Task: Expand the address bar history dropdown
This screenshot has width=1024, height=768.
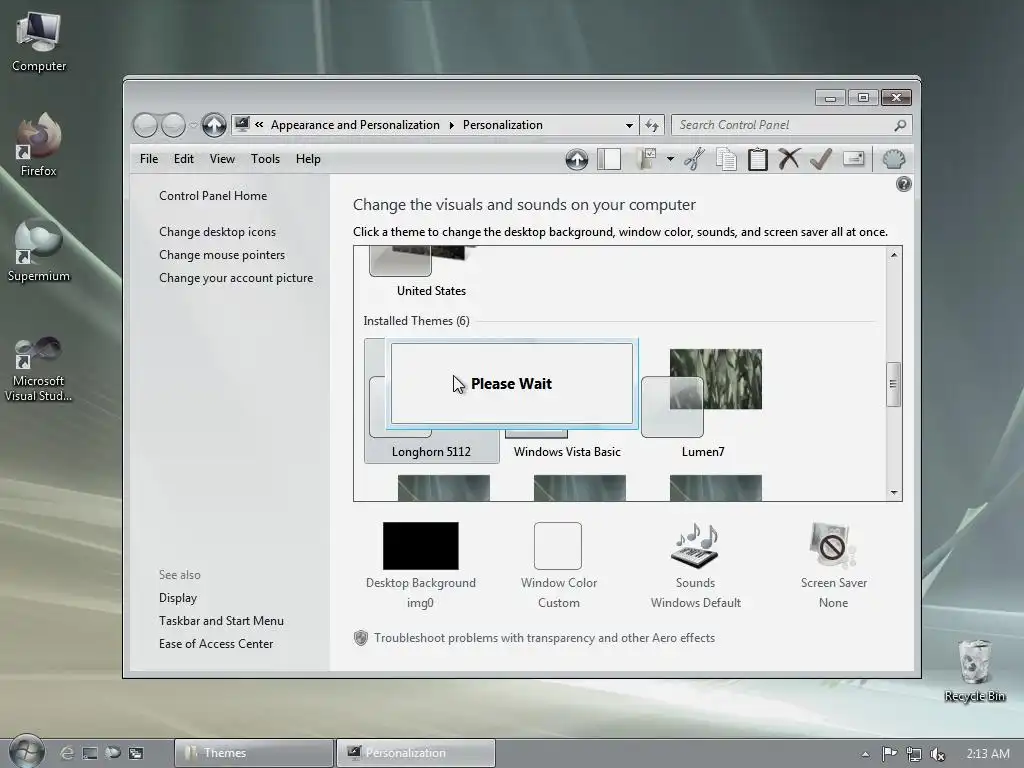Action: [x=629, y=125]
